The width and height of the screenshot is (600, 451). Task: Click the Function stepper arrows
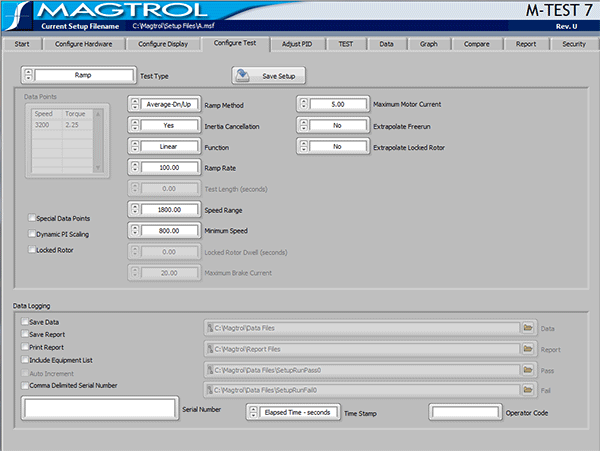coord(135,146)
